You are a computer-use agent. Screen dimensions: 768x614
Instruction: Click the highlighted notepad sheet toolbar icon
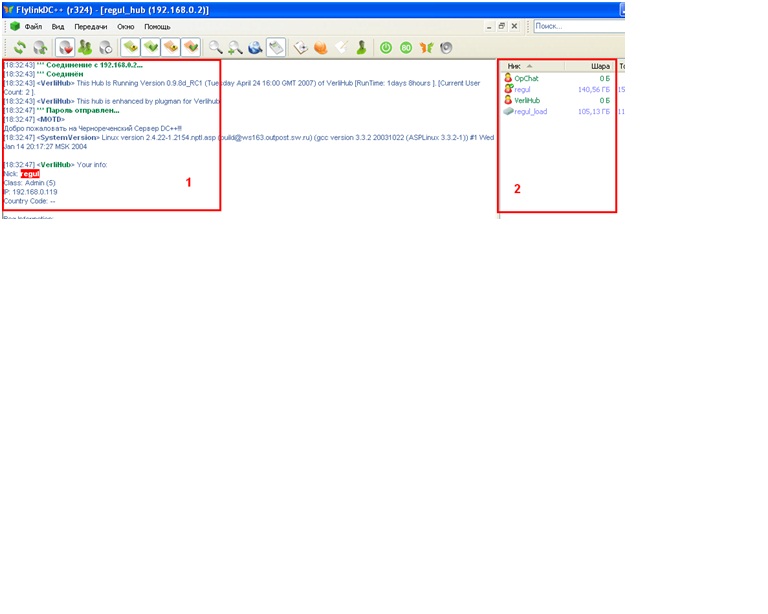[x=276, y=47]
